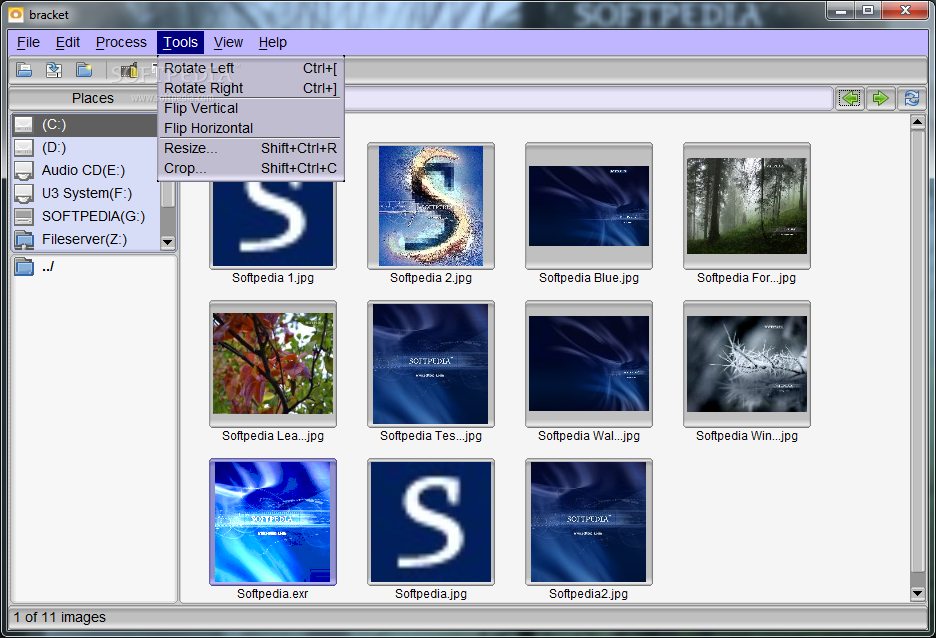The height and width of the screenshot is (638, 936).
Task: Go back with the green left arrow
Action: click(849, 98)
